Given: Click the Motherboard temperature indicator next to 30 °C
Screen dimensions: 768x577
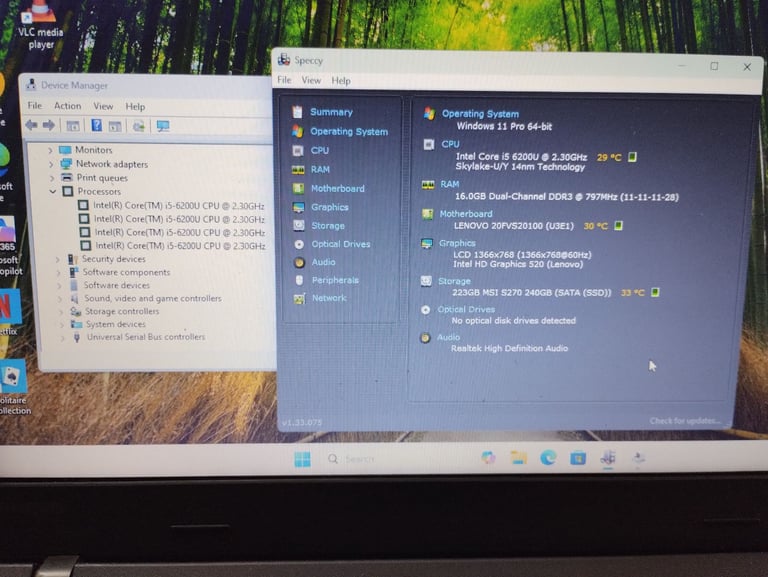Looking at the screenshot, I should [x=619, y=226].
